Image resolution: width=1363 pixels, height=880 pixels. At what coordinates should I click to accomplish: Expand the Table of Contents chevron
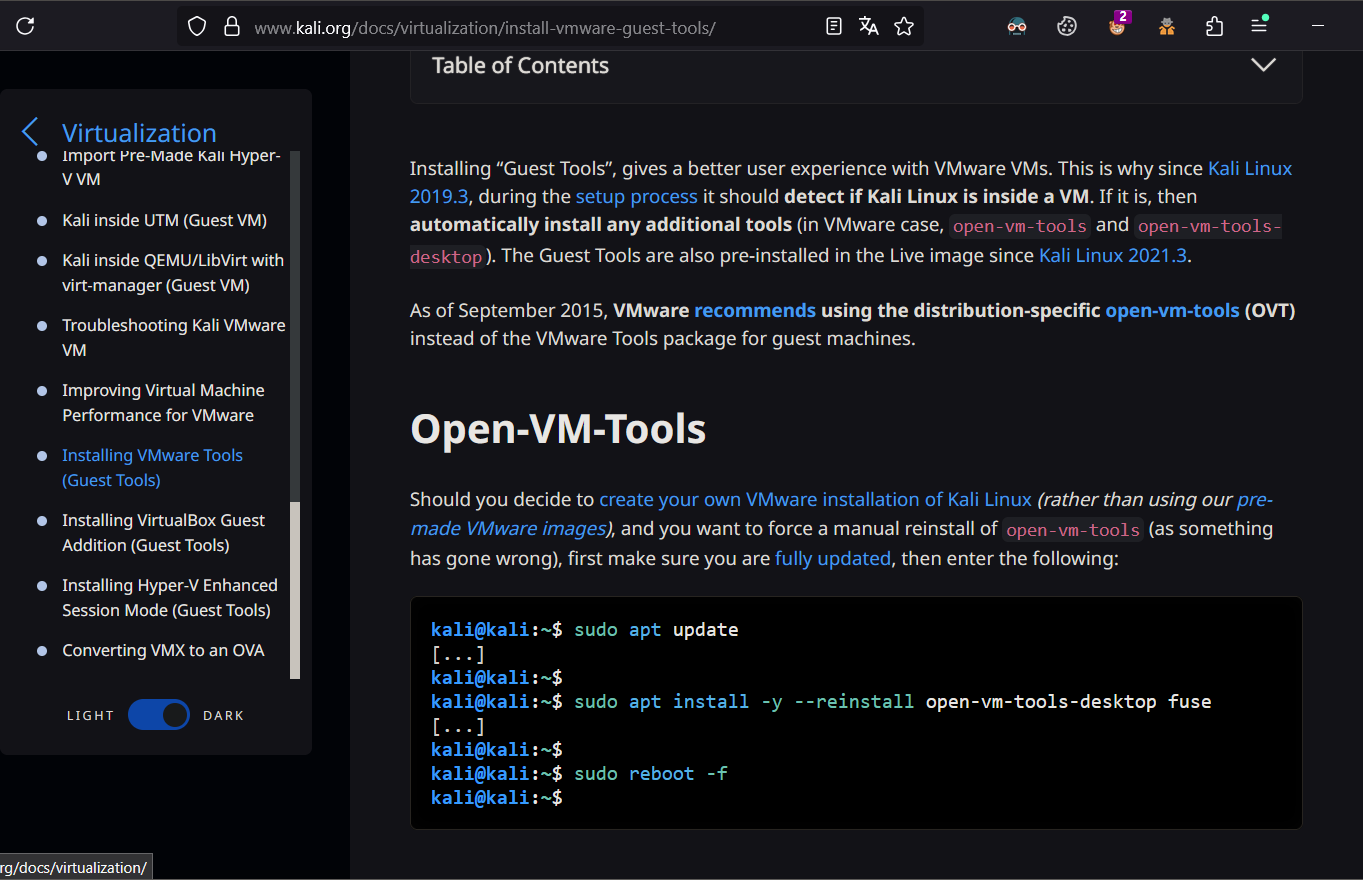point(1263,65)
